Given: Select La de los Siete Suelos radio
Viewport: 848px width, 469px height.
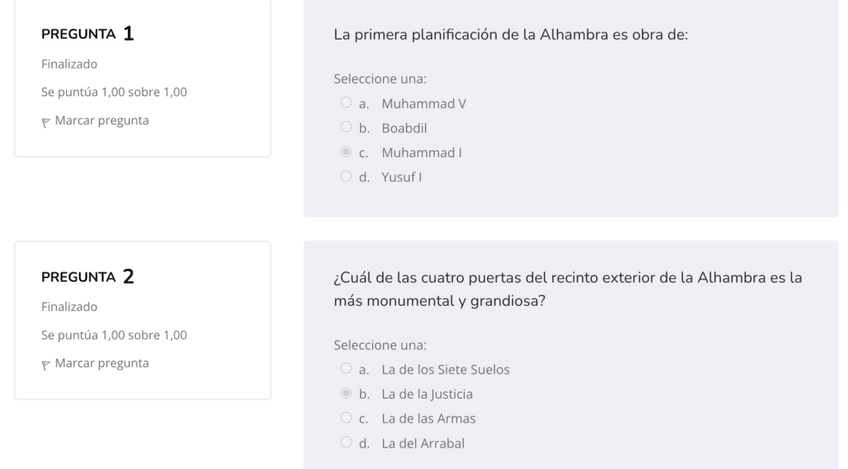Looking at the screenshot, I should pyautogui.click(x=346, y=369).
